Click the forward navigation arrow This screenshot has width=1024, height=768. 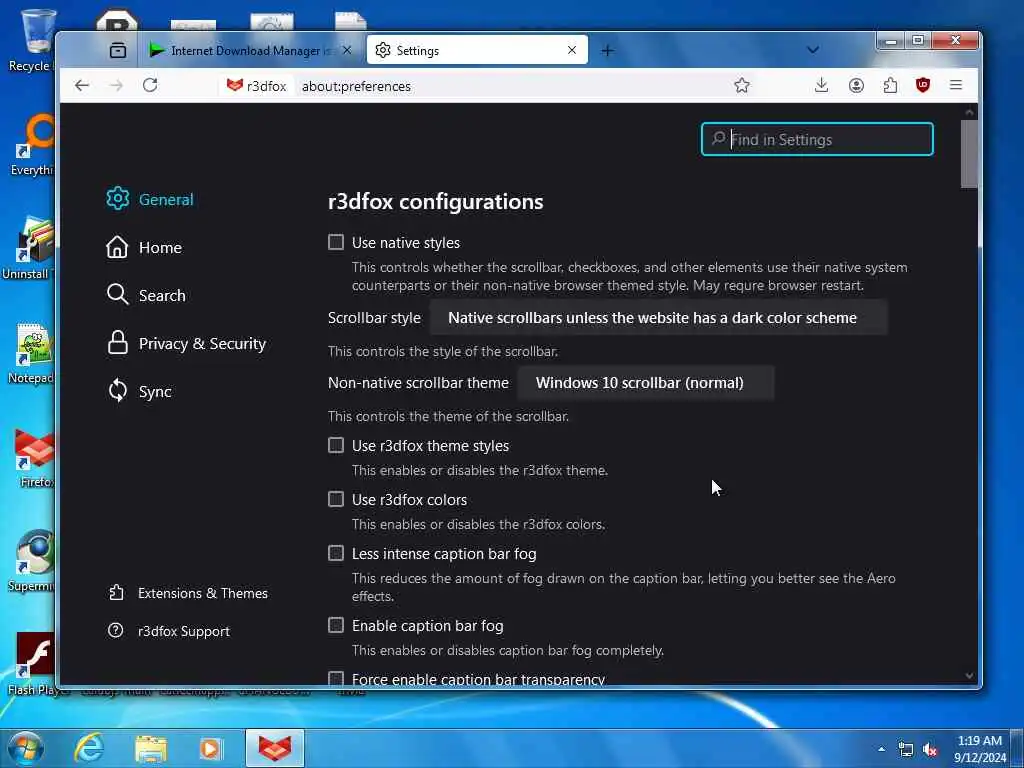116,86
